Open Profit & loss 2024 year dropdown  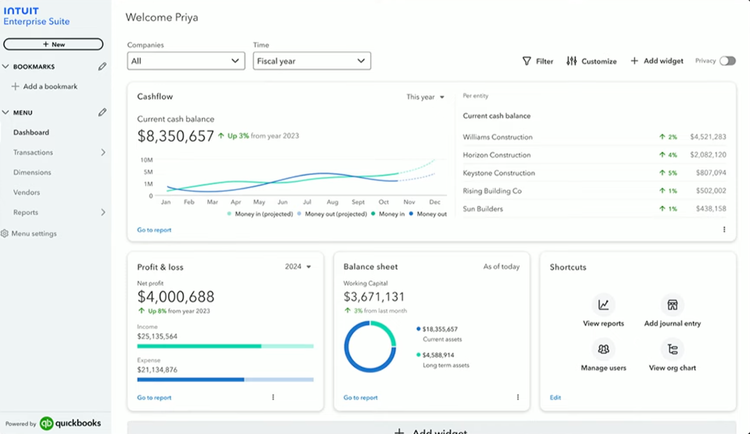point(298,267)
